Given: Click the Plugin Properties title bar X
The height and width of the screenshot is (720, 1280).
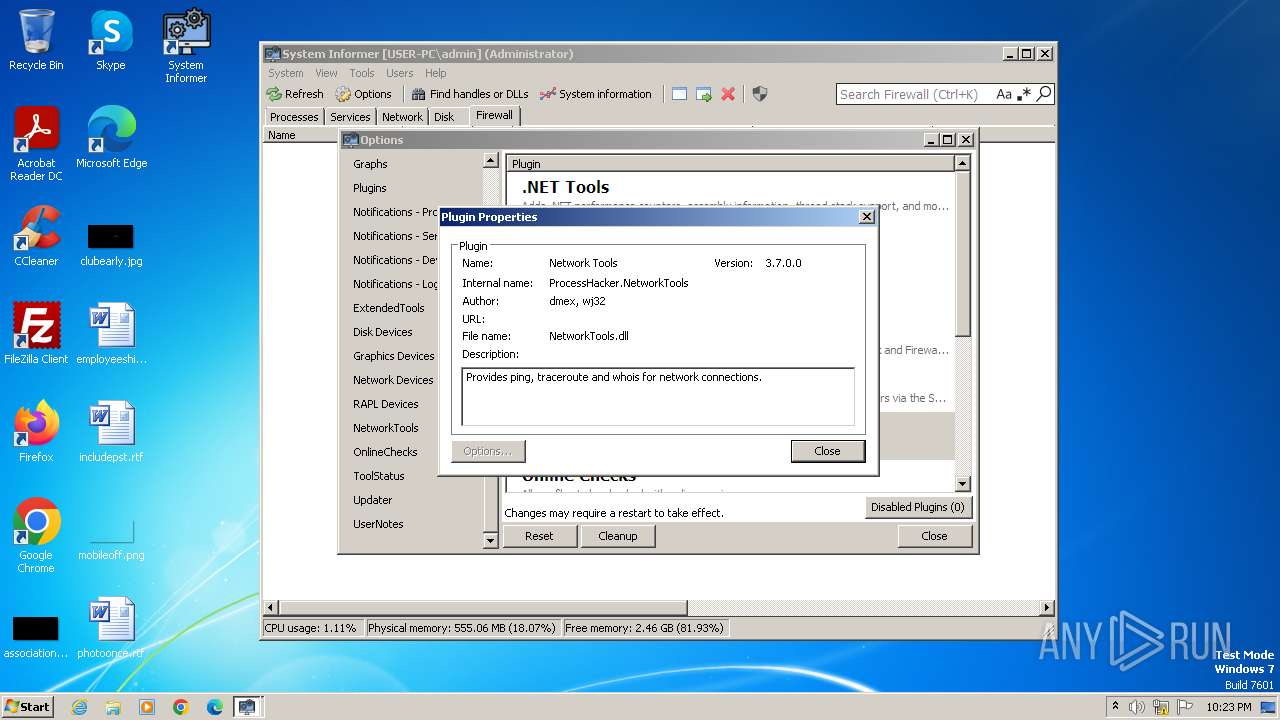Looking at the screenshot, I should pos(867,217).
